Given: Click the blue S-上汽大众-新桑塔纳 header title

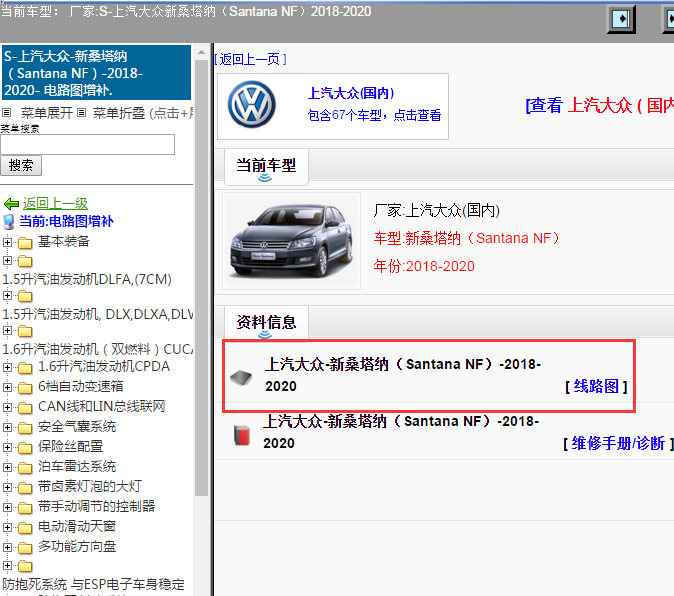Looking at the screenshot, I should click(x=96, y=73).
